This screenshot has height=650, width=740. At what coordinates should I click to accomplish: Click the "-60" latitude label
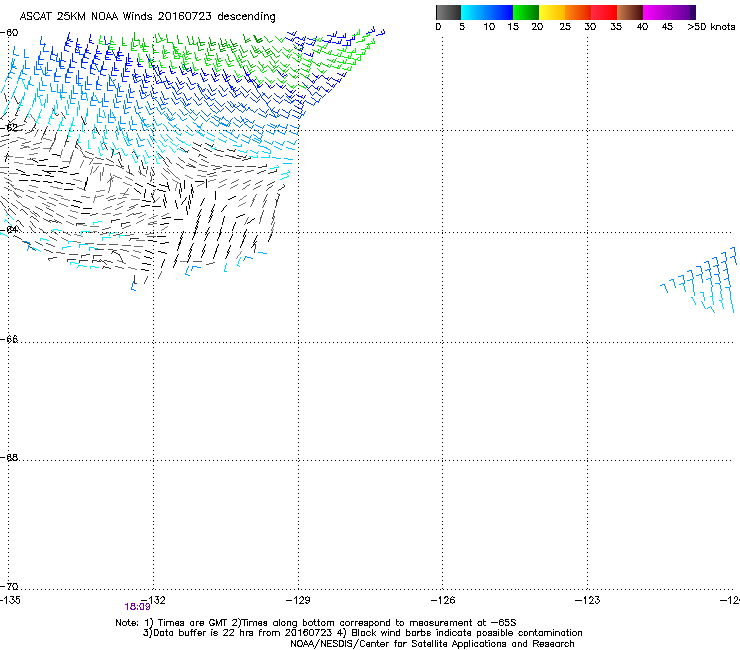tap(9, 33)
